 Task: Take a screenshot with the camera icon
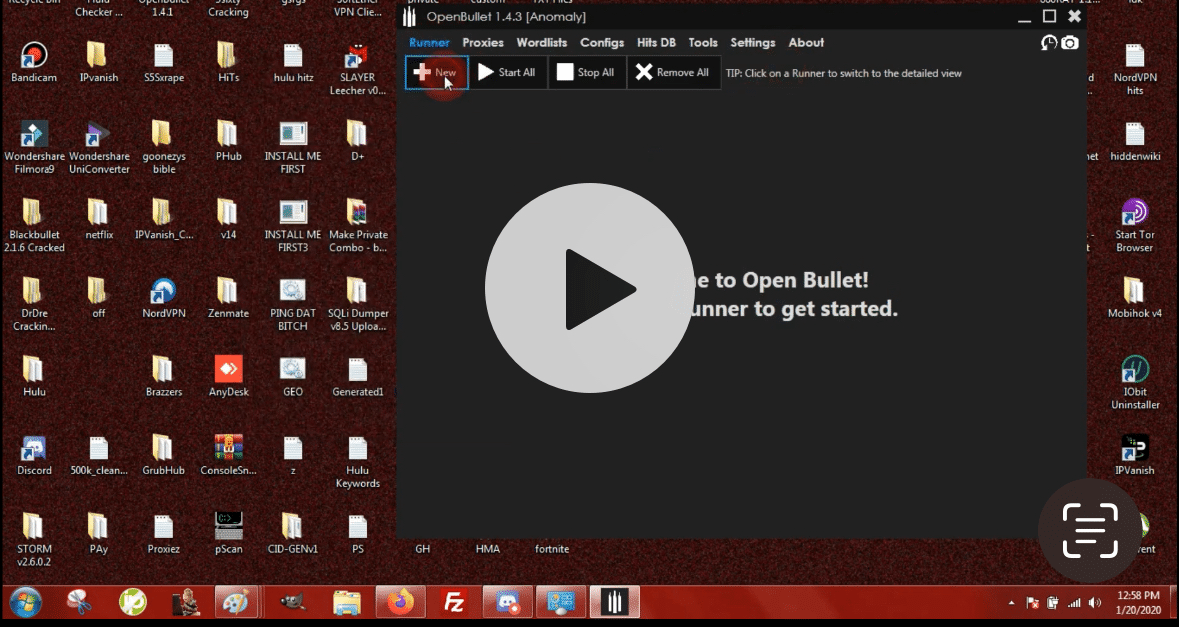[1069, 43]
